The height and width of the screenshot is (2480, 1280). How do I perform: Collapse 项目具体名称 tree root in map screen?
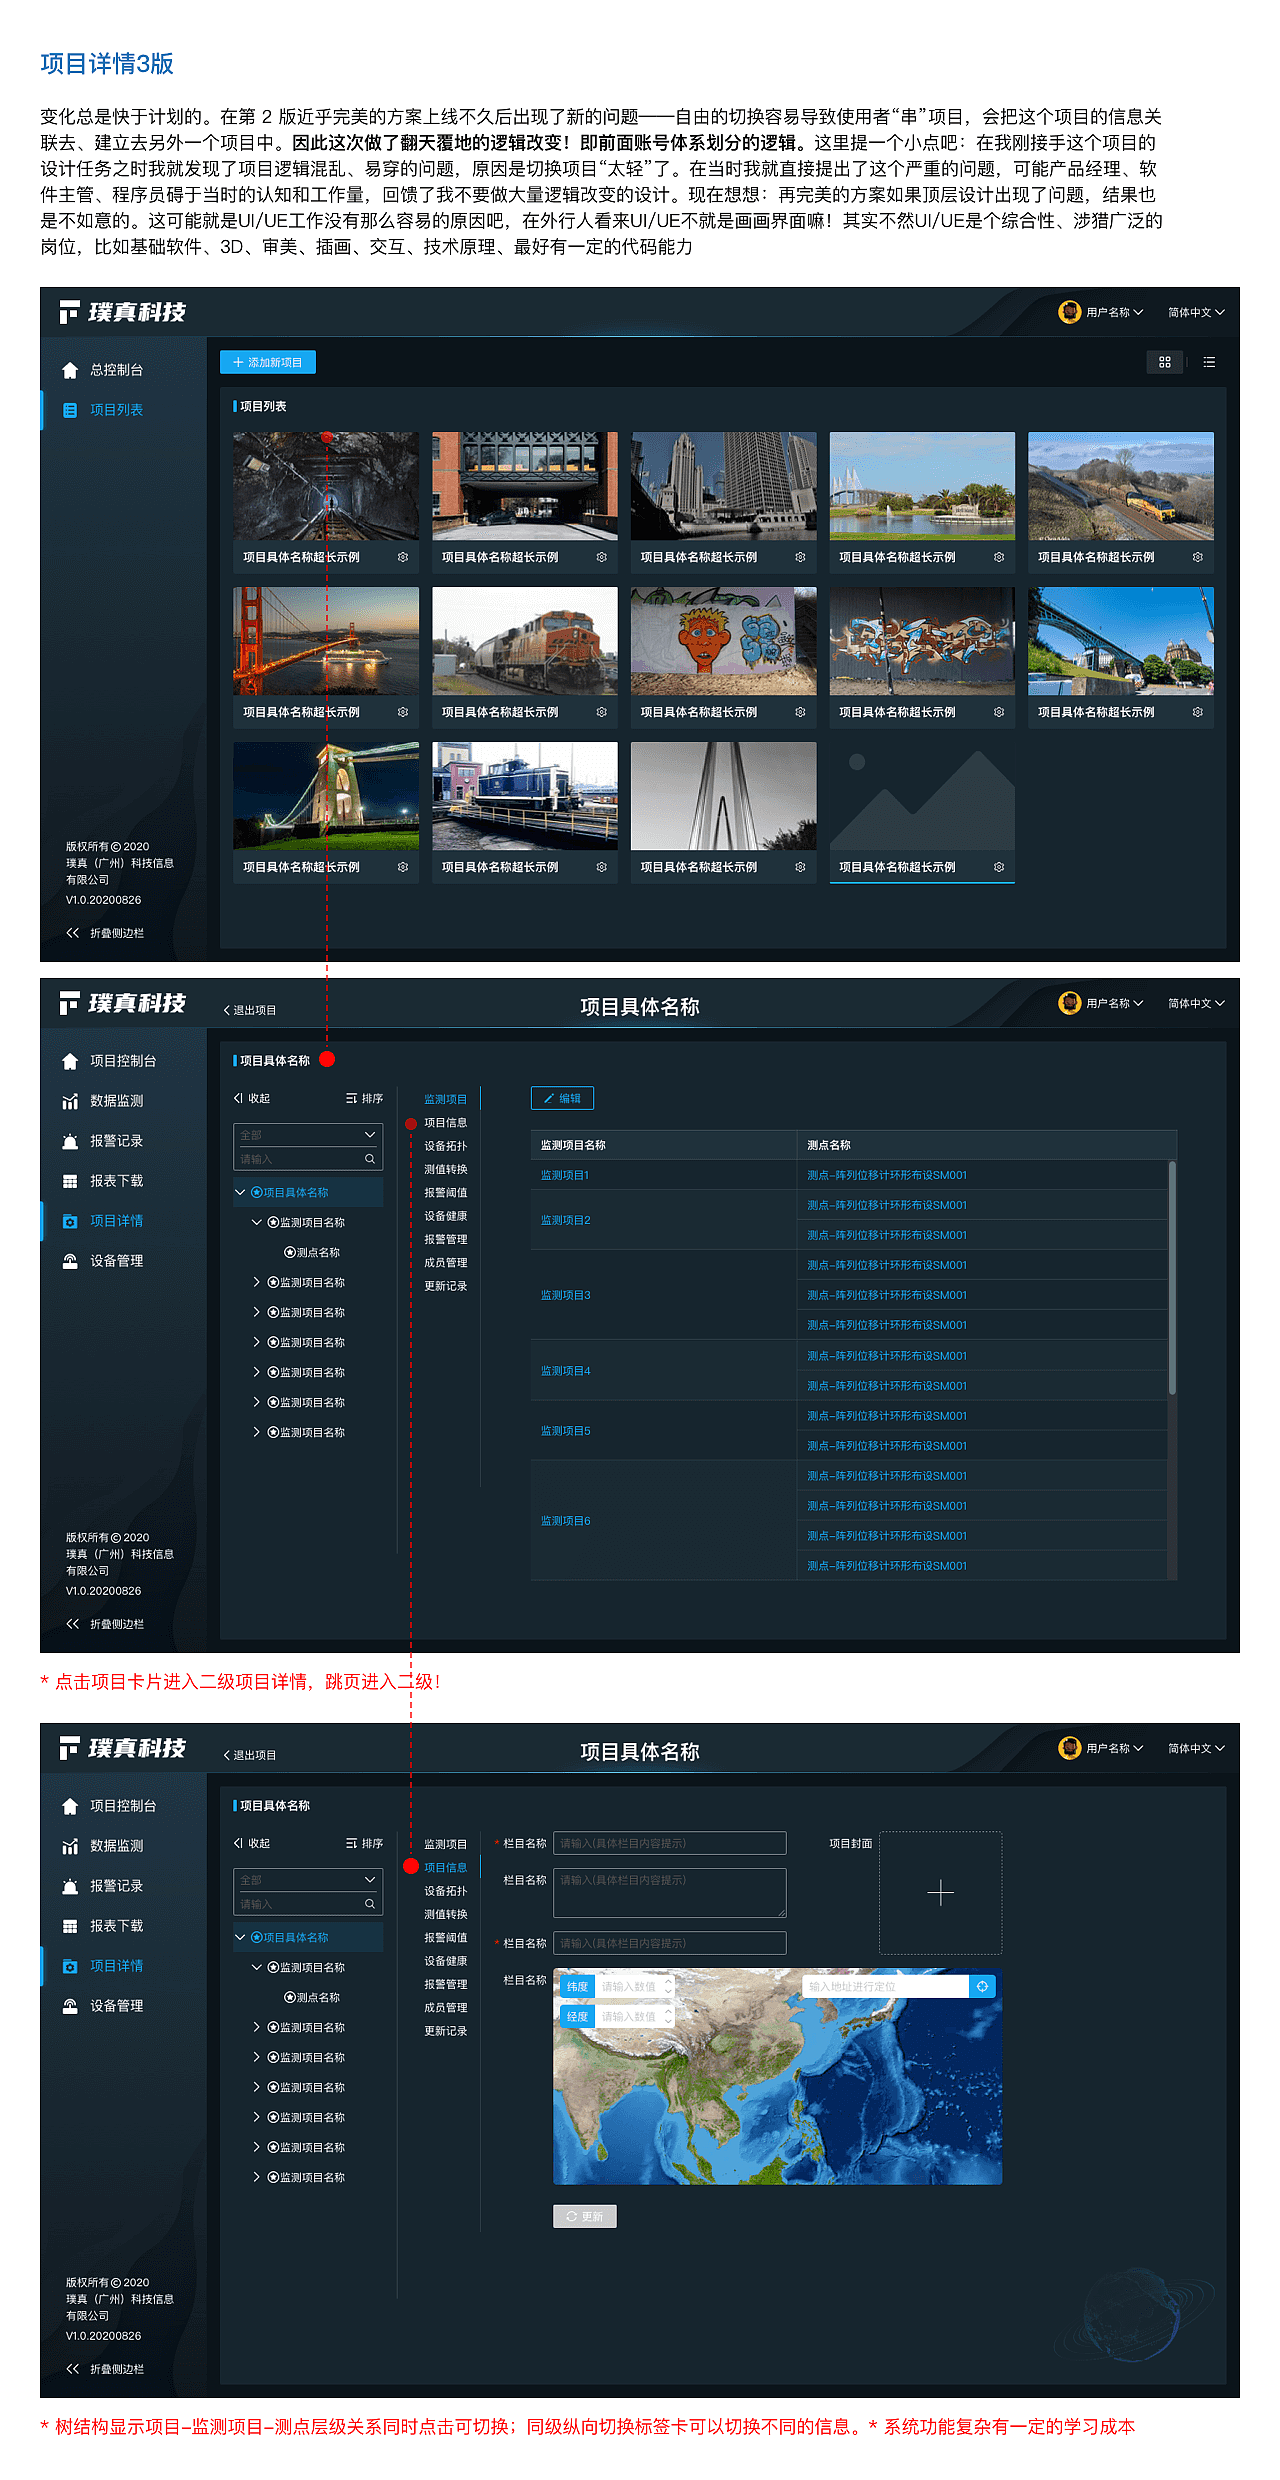[240, 1937]
